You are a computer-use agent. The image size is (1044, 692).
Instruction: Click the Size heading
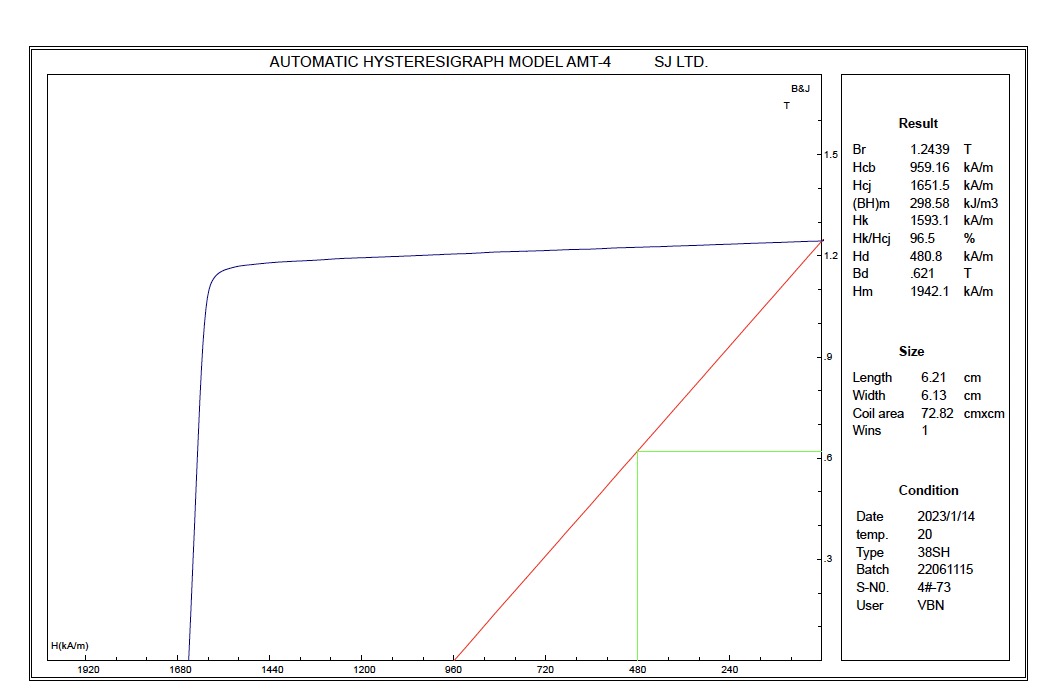click(912, 351)
